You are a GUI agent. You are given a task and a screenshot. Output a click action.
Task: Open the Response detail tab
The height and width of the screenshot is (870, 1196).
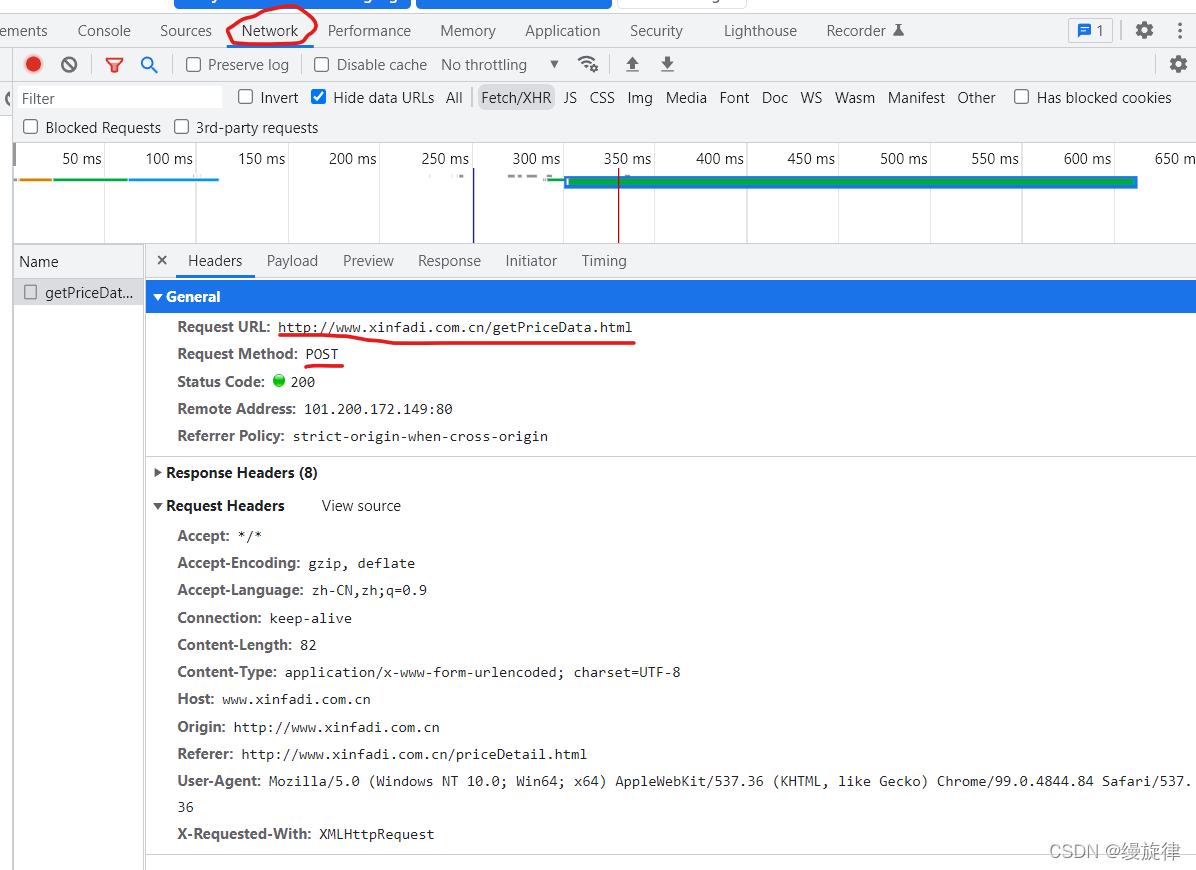[x=449, y=261]
